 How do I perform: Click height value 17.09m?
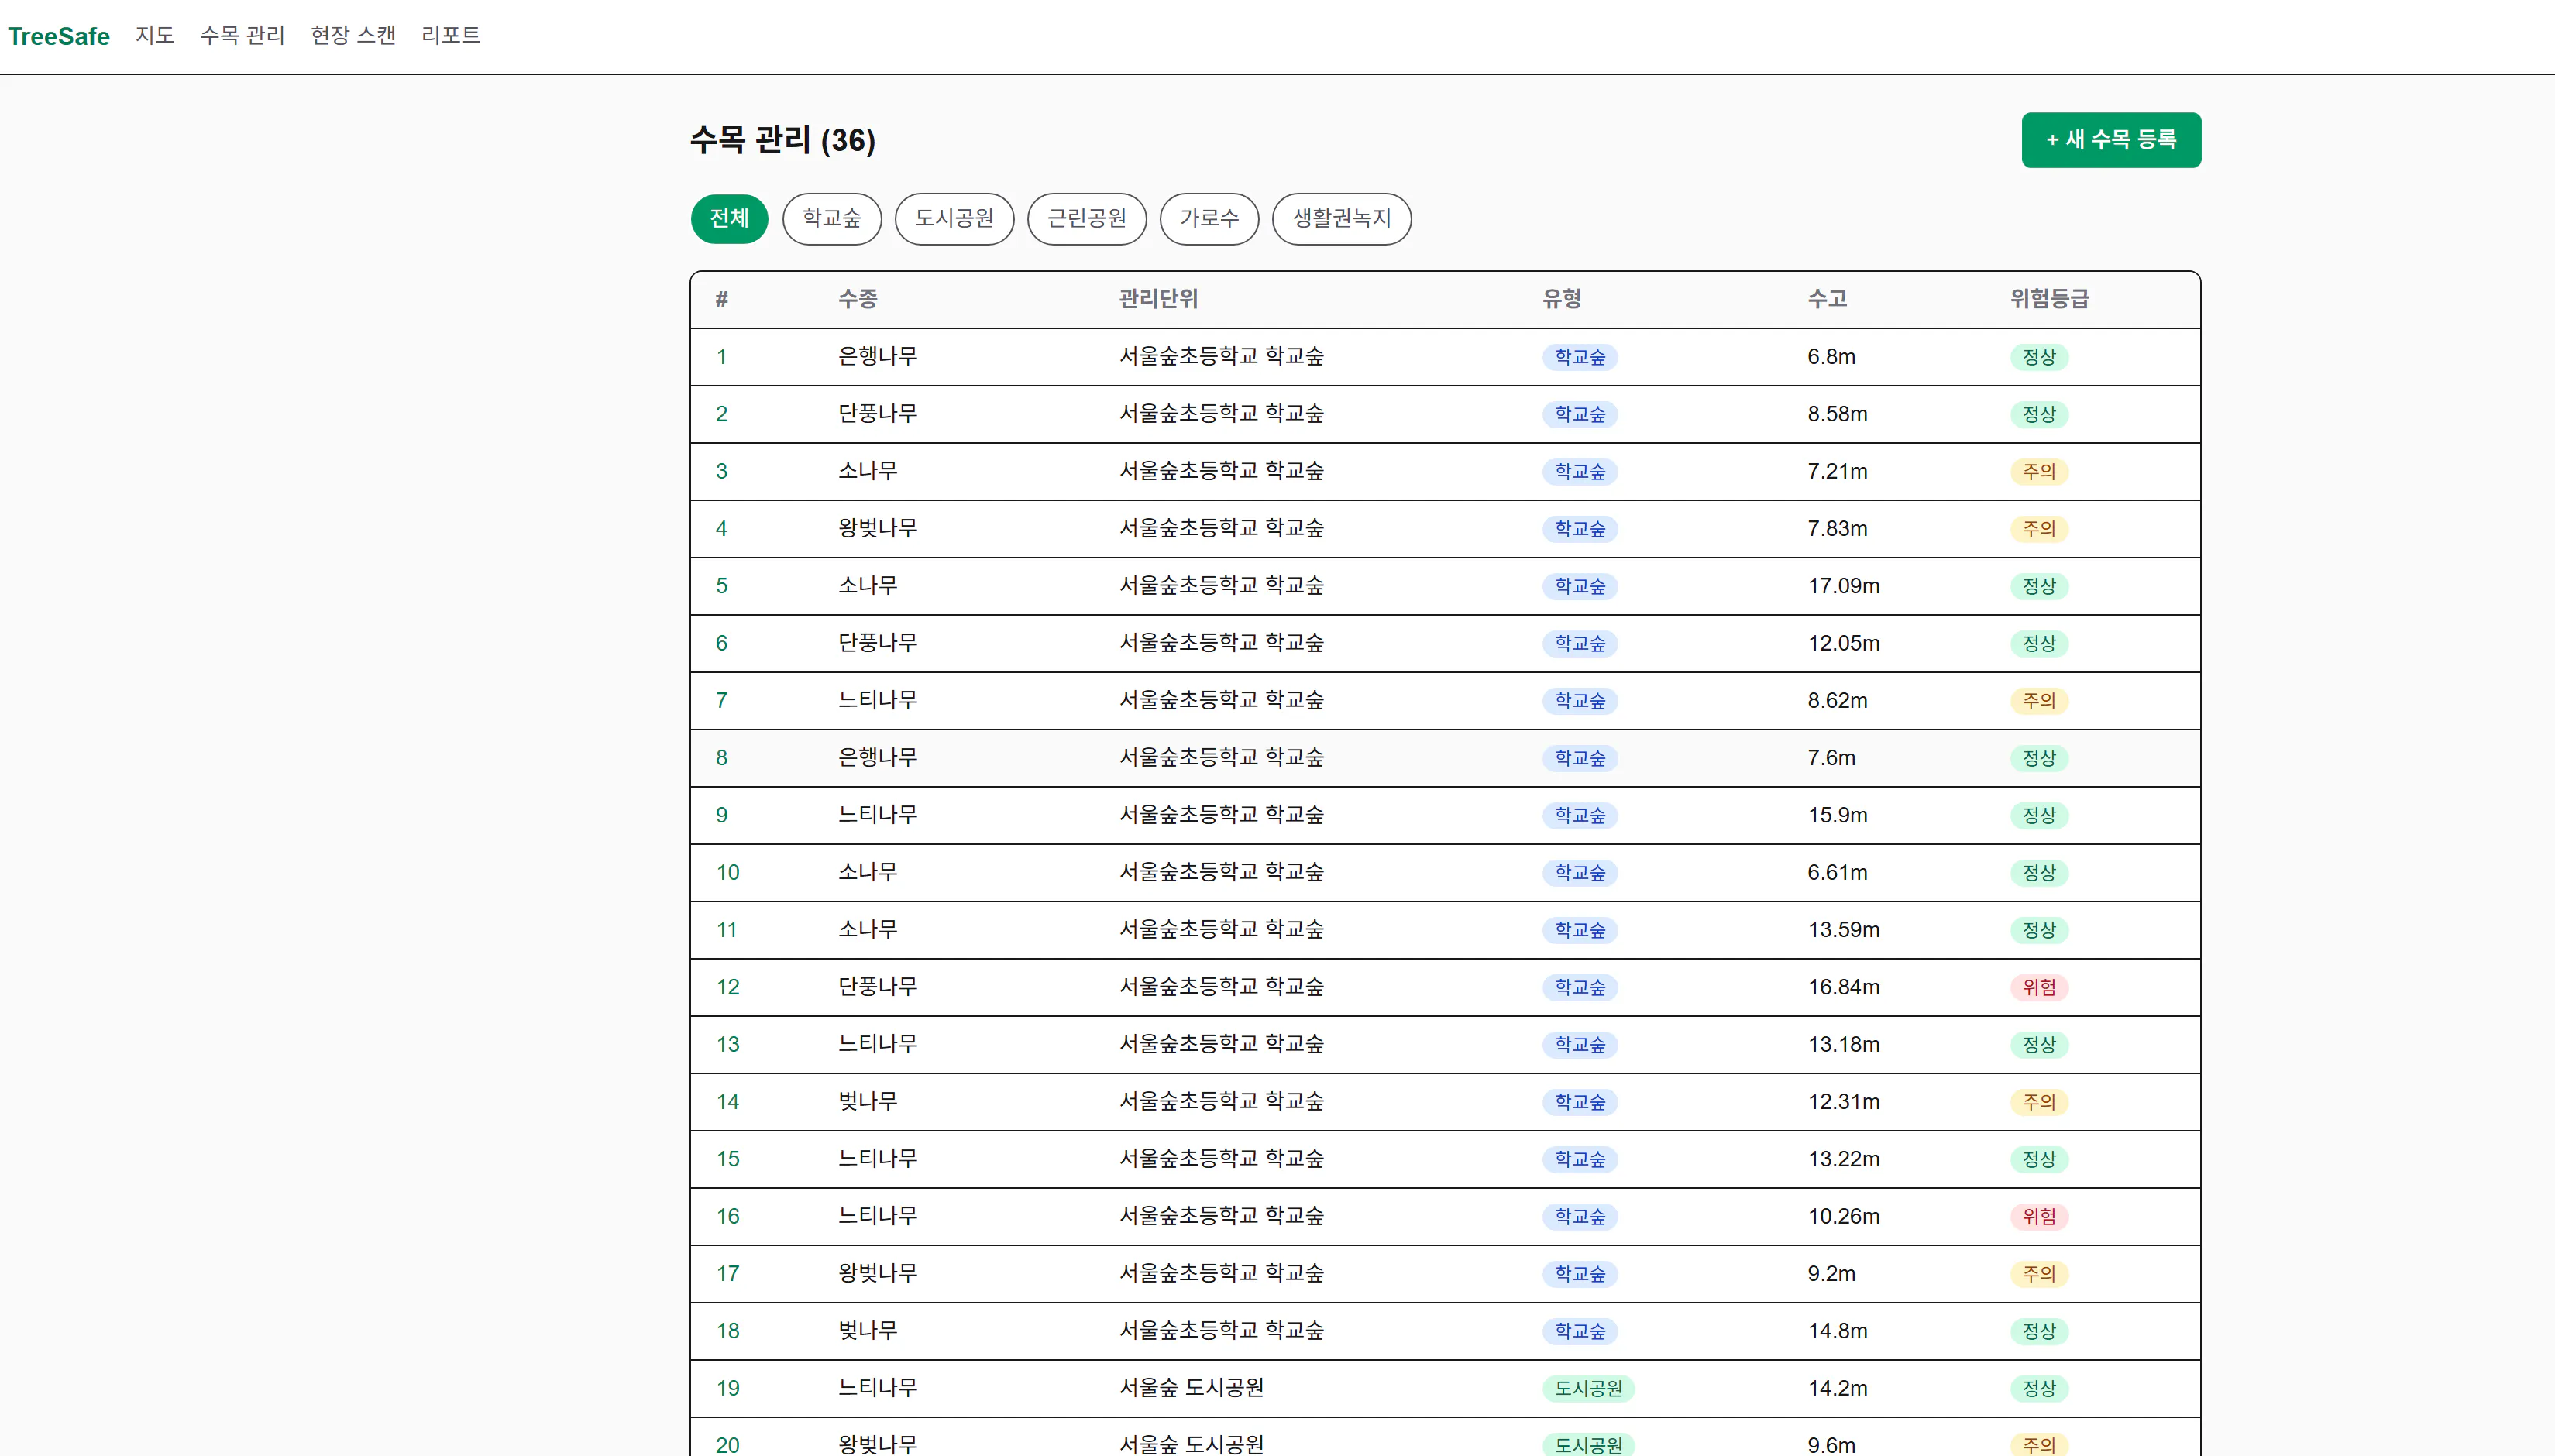tap(1843, 586)
